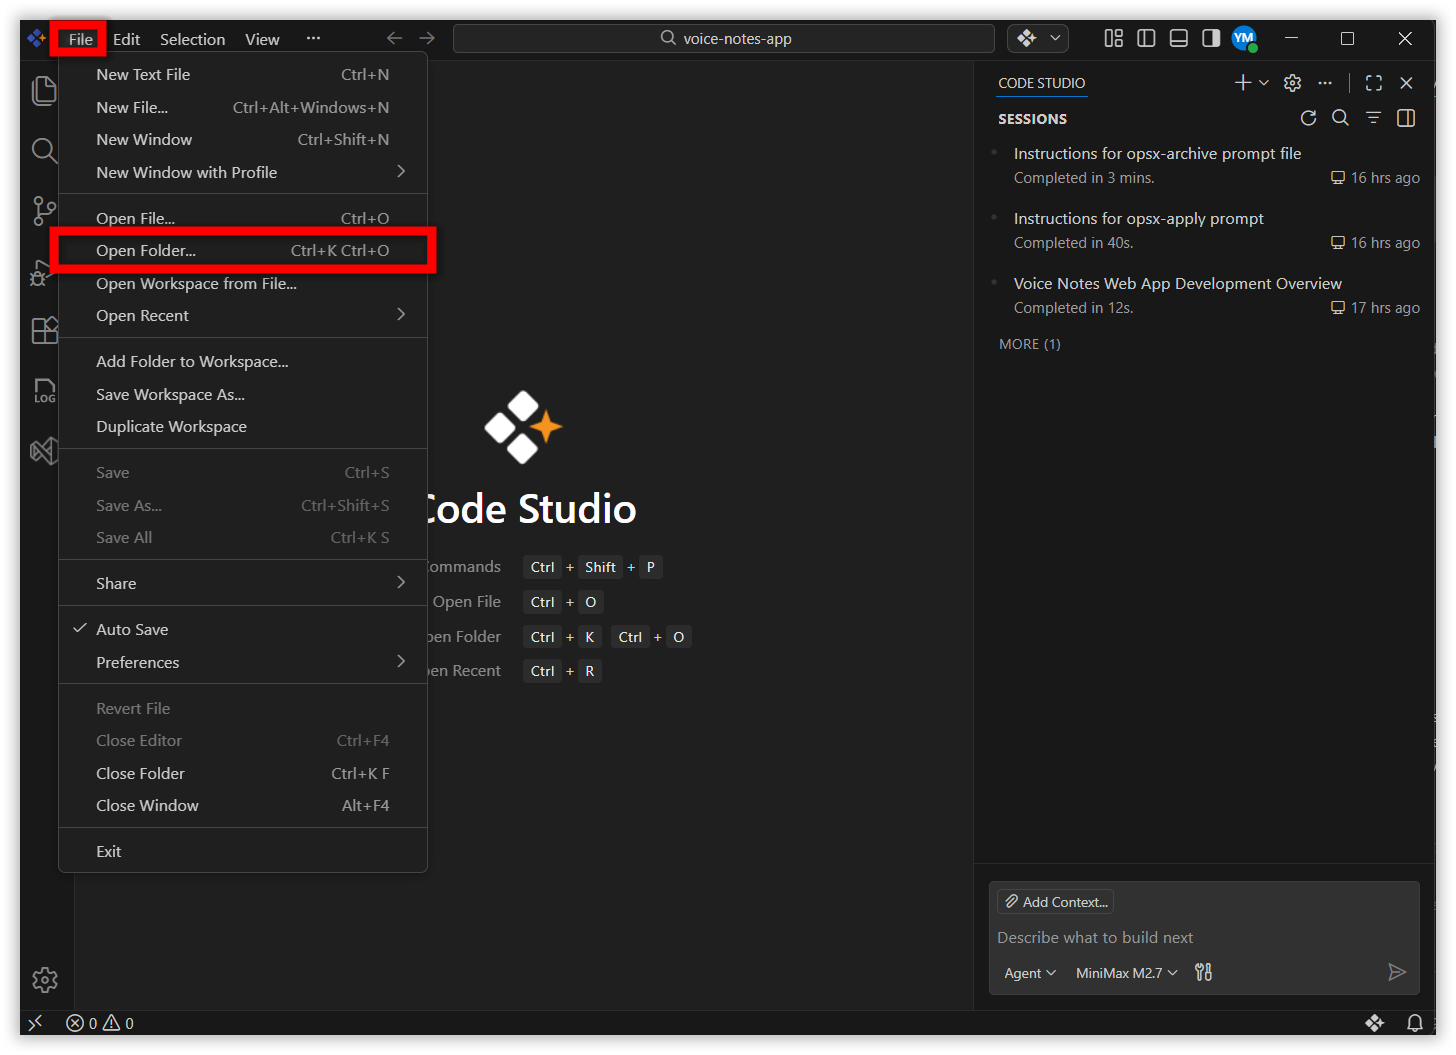Select Open Workspace from File...

[x=243, y=283]
